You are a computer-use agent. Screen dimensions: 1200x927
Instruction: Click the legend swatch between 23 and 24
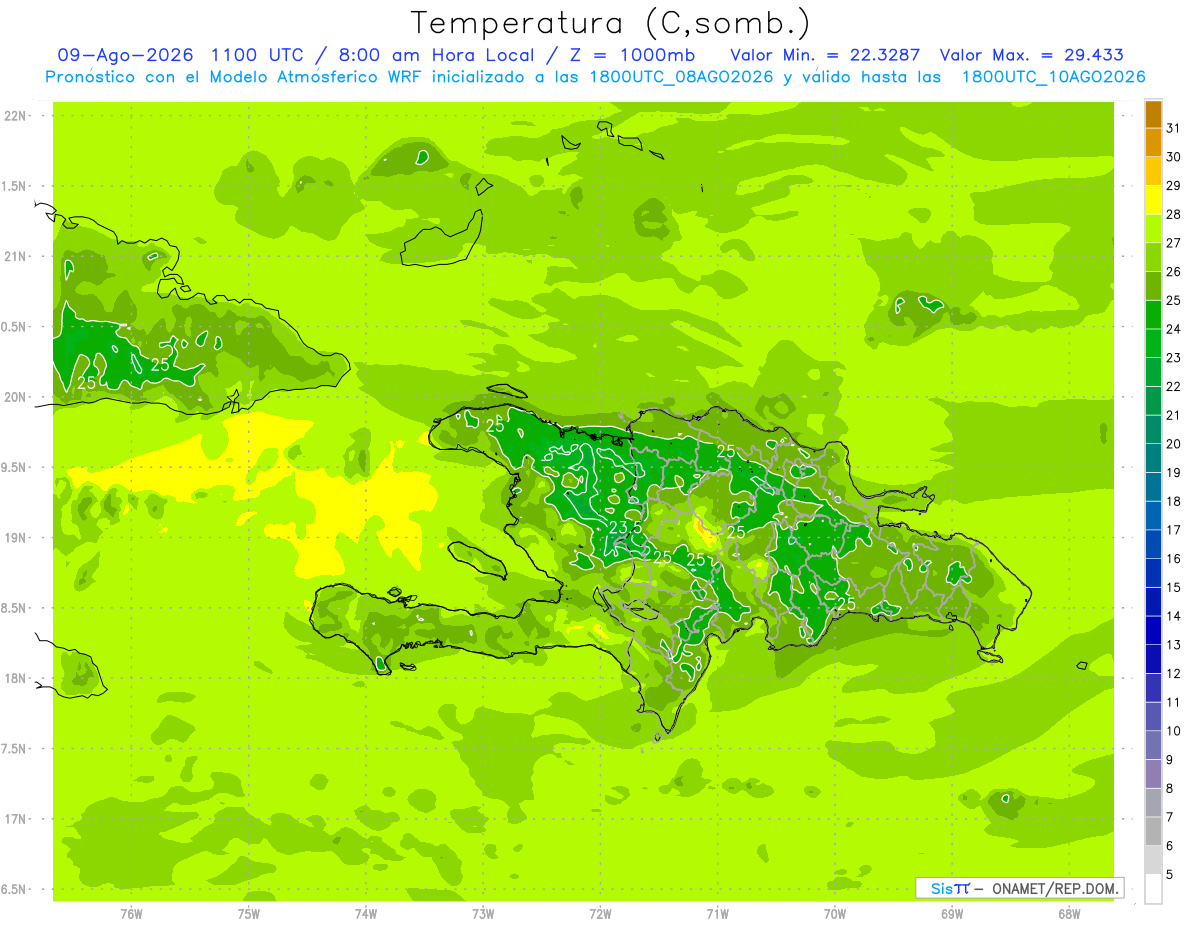click(x=1153, y=343)
